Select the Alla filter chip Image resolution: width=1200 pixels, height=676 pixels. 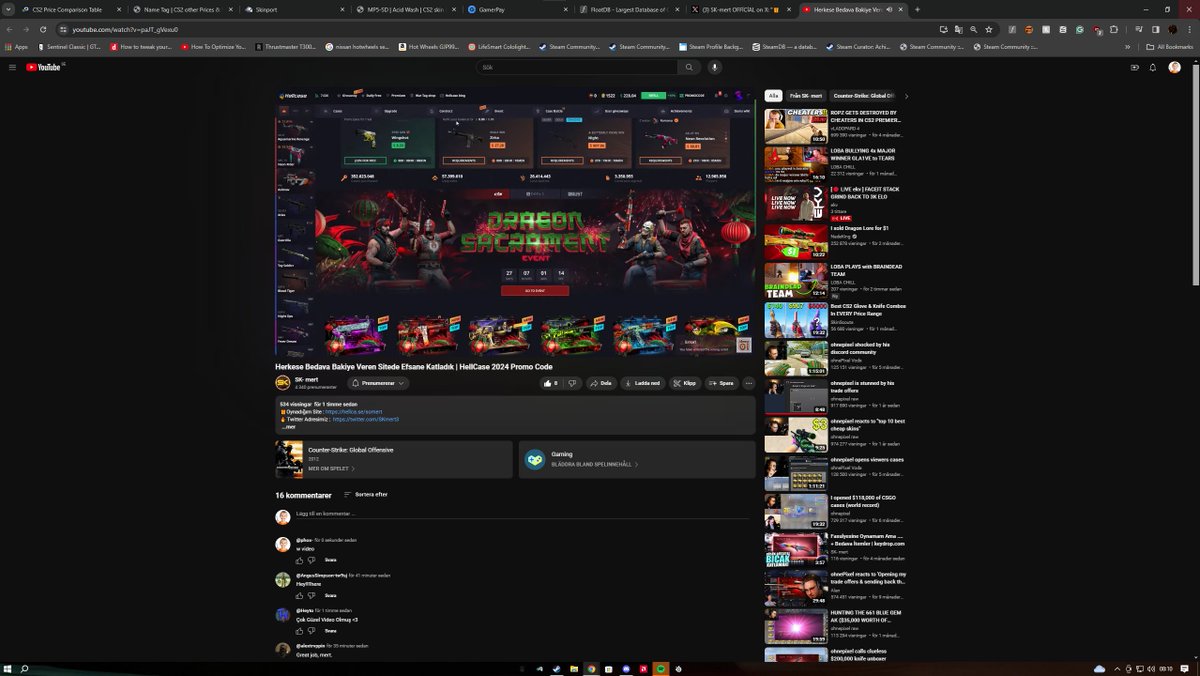pos(773,96)
